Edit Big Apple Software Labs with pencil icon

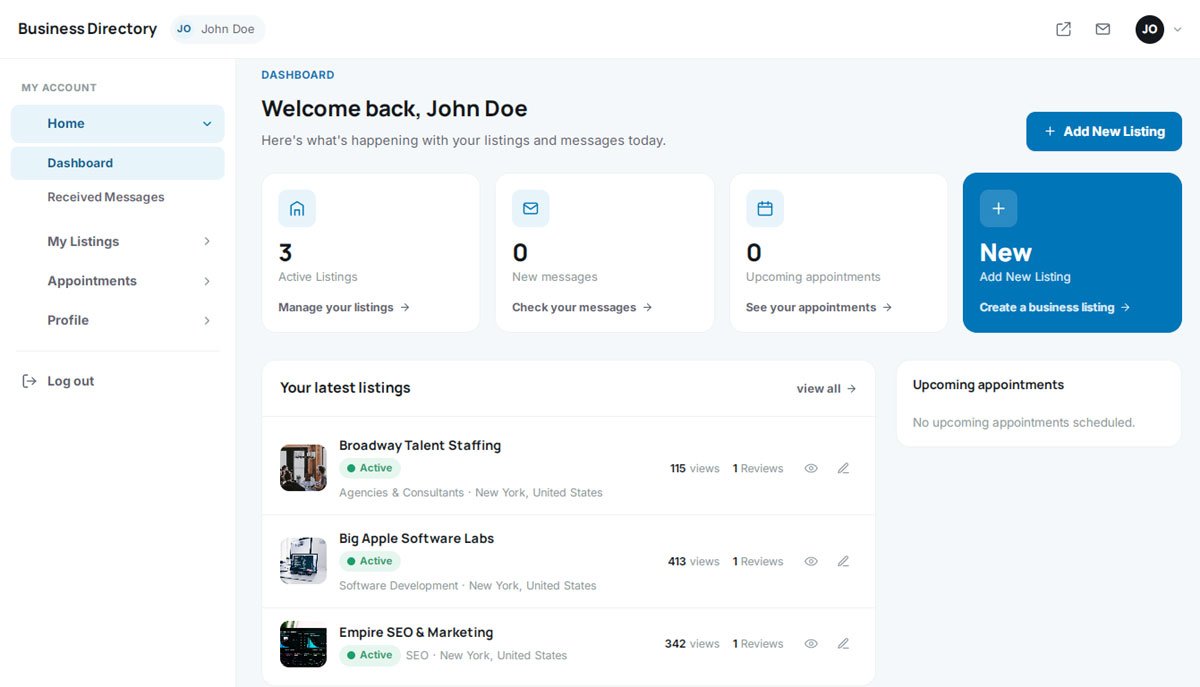point(843,561)
